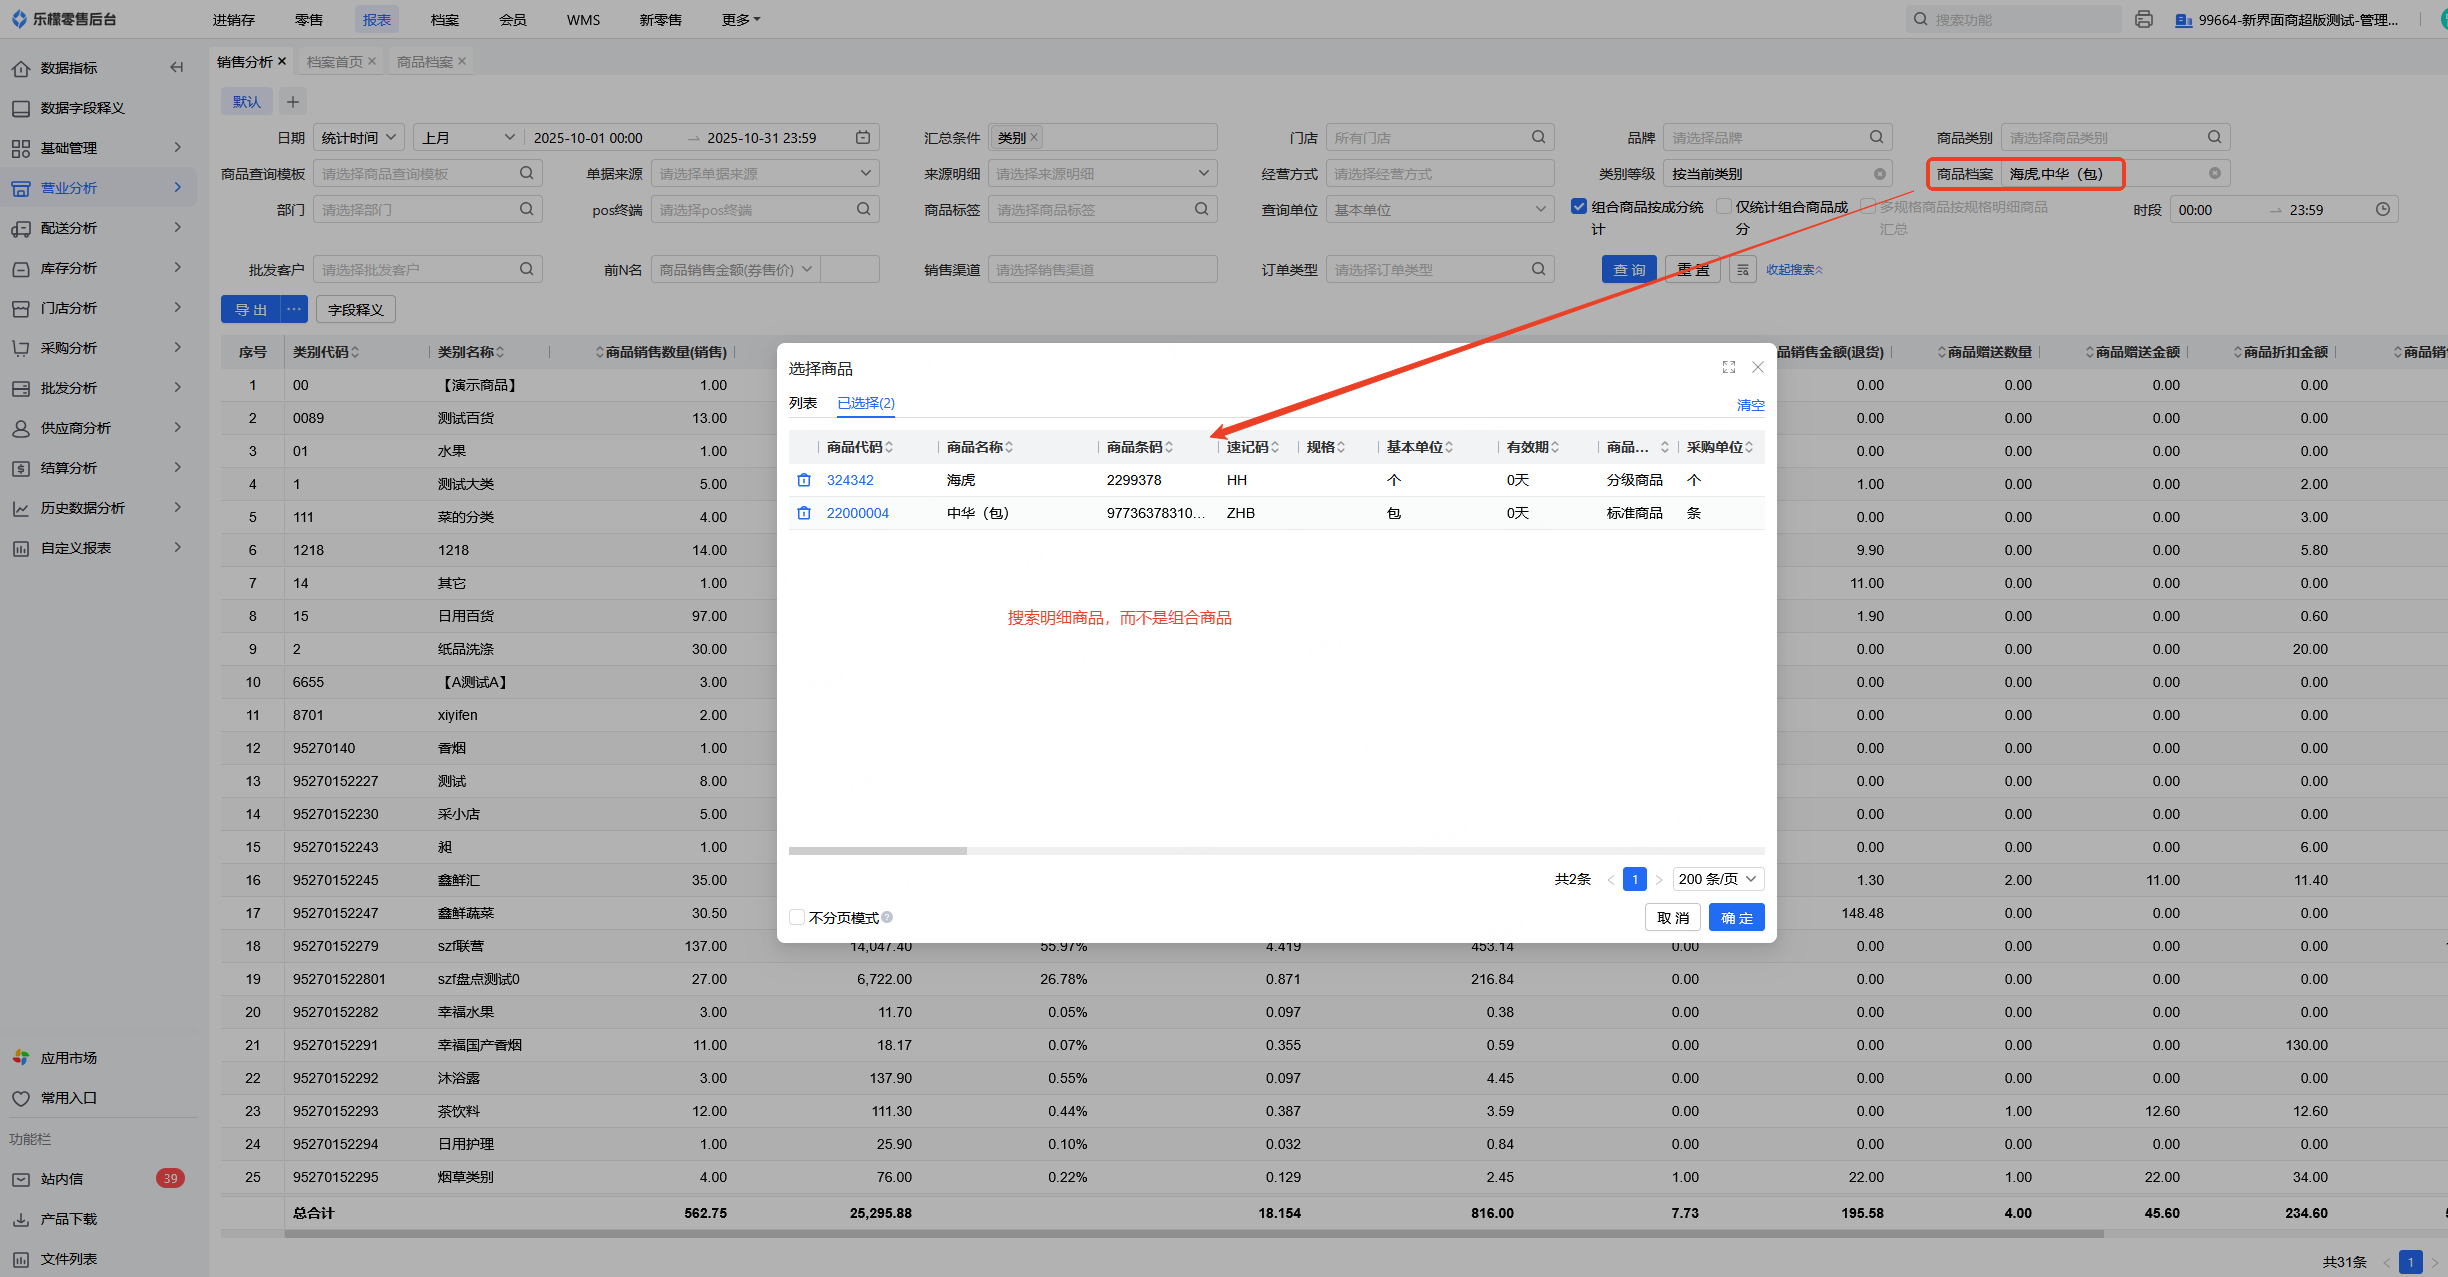Uncheck 组合商品按成分统计 checkbox
The image size is (2448, 1277).
click(1579, 206)
